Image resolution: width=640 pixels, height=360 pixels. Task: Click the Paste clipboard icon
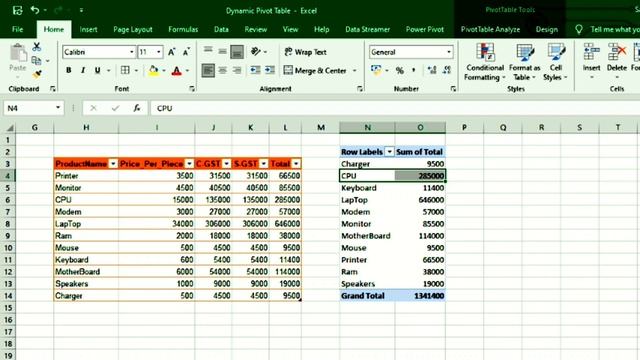[x=18, y=53]
